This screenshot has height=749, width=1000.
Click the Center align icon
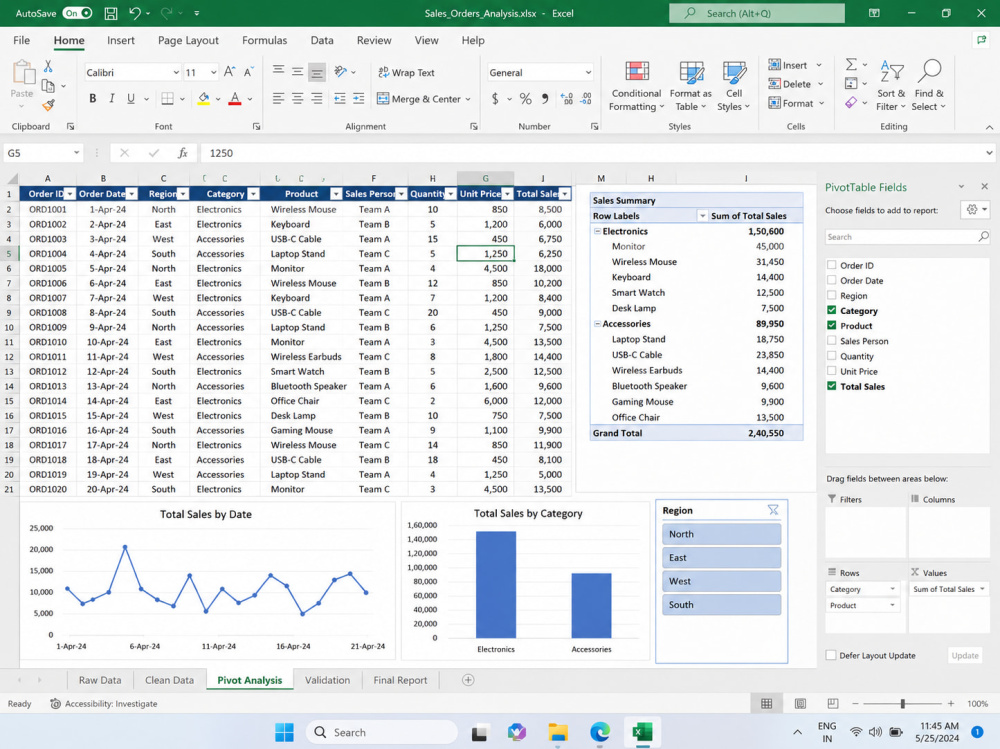coord(297,99)
